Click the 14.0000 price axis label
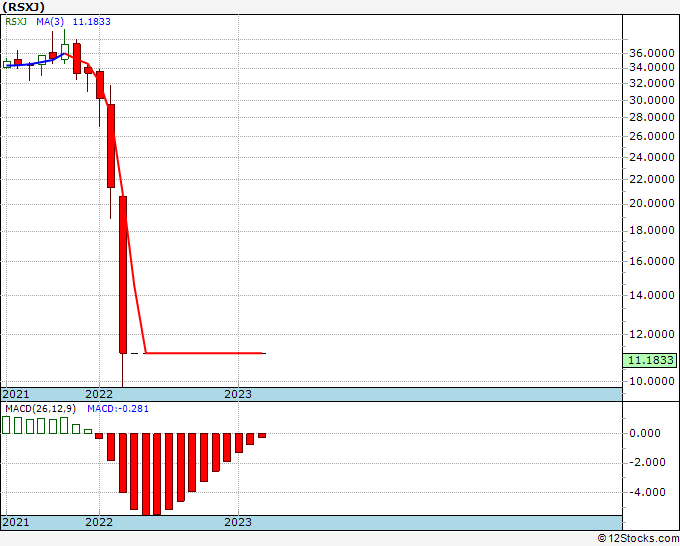 (652, 295)
